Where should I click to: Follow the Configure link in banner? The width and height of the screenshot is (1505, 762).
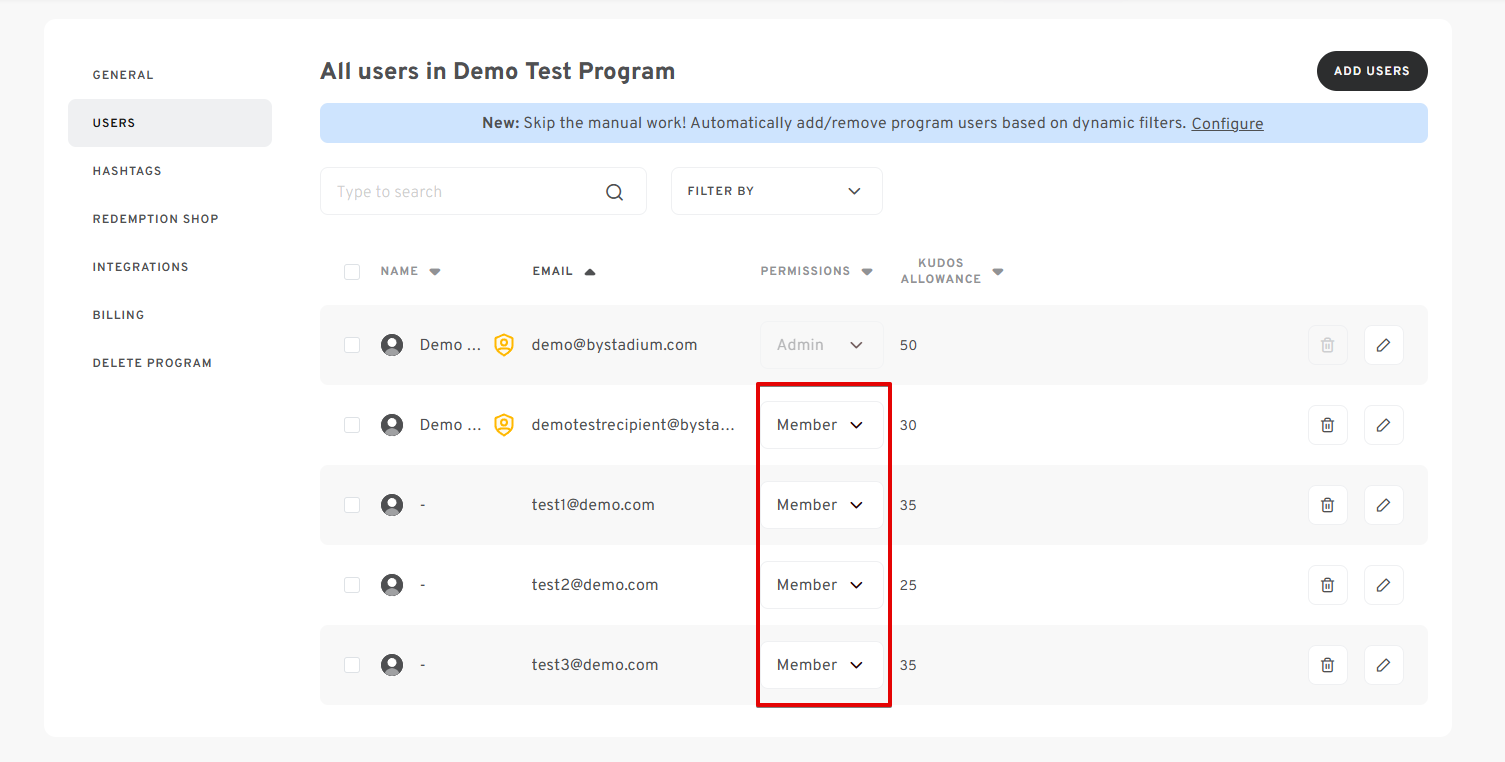(1227, 124)
